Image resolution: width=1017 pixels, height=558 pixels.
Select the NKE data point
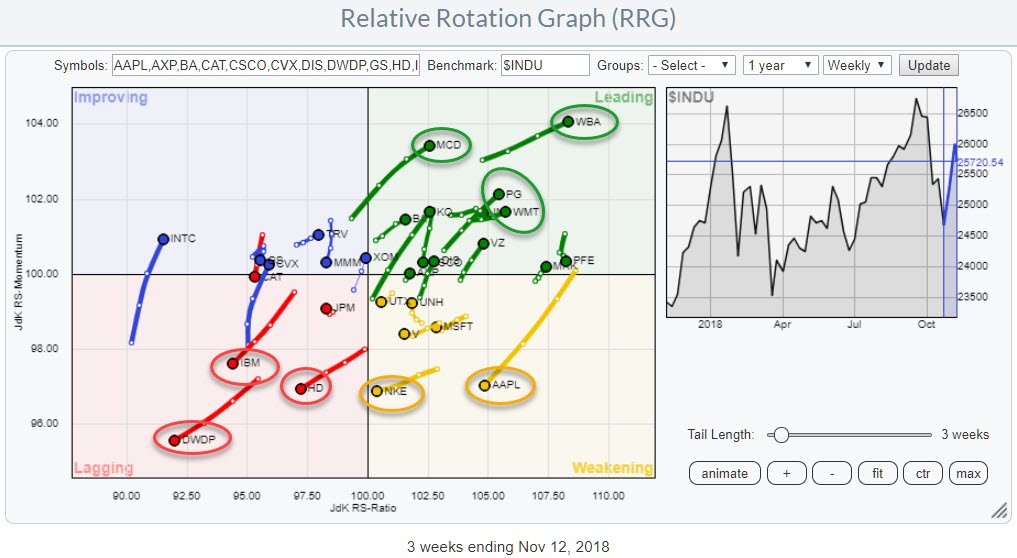[377, 391]
